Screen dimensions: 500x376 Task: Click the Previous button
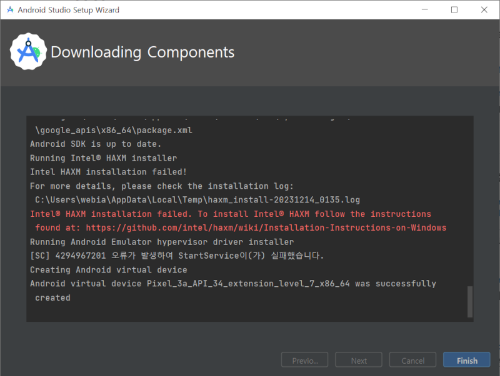pos(305,360)
